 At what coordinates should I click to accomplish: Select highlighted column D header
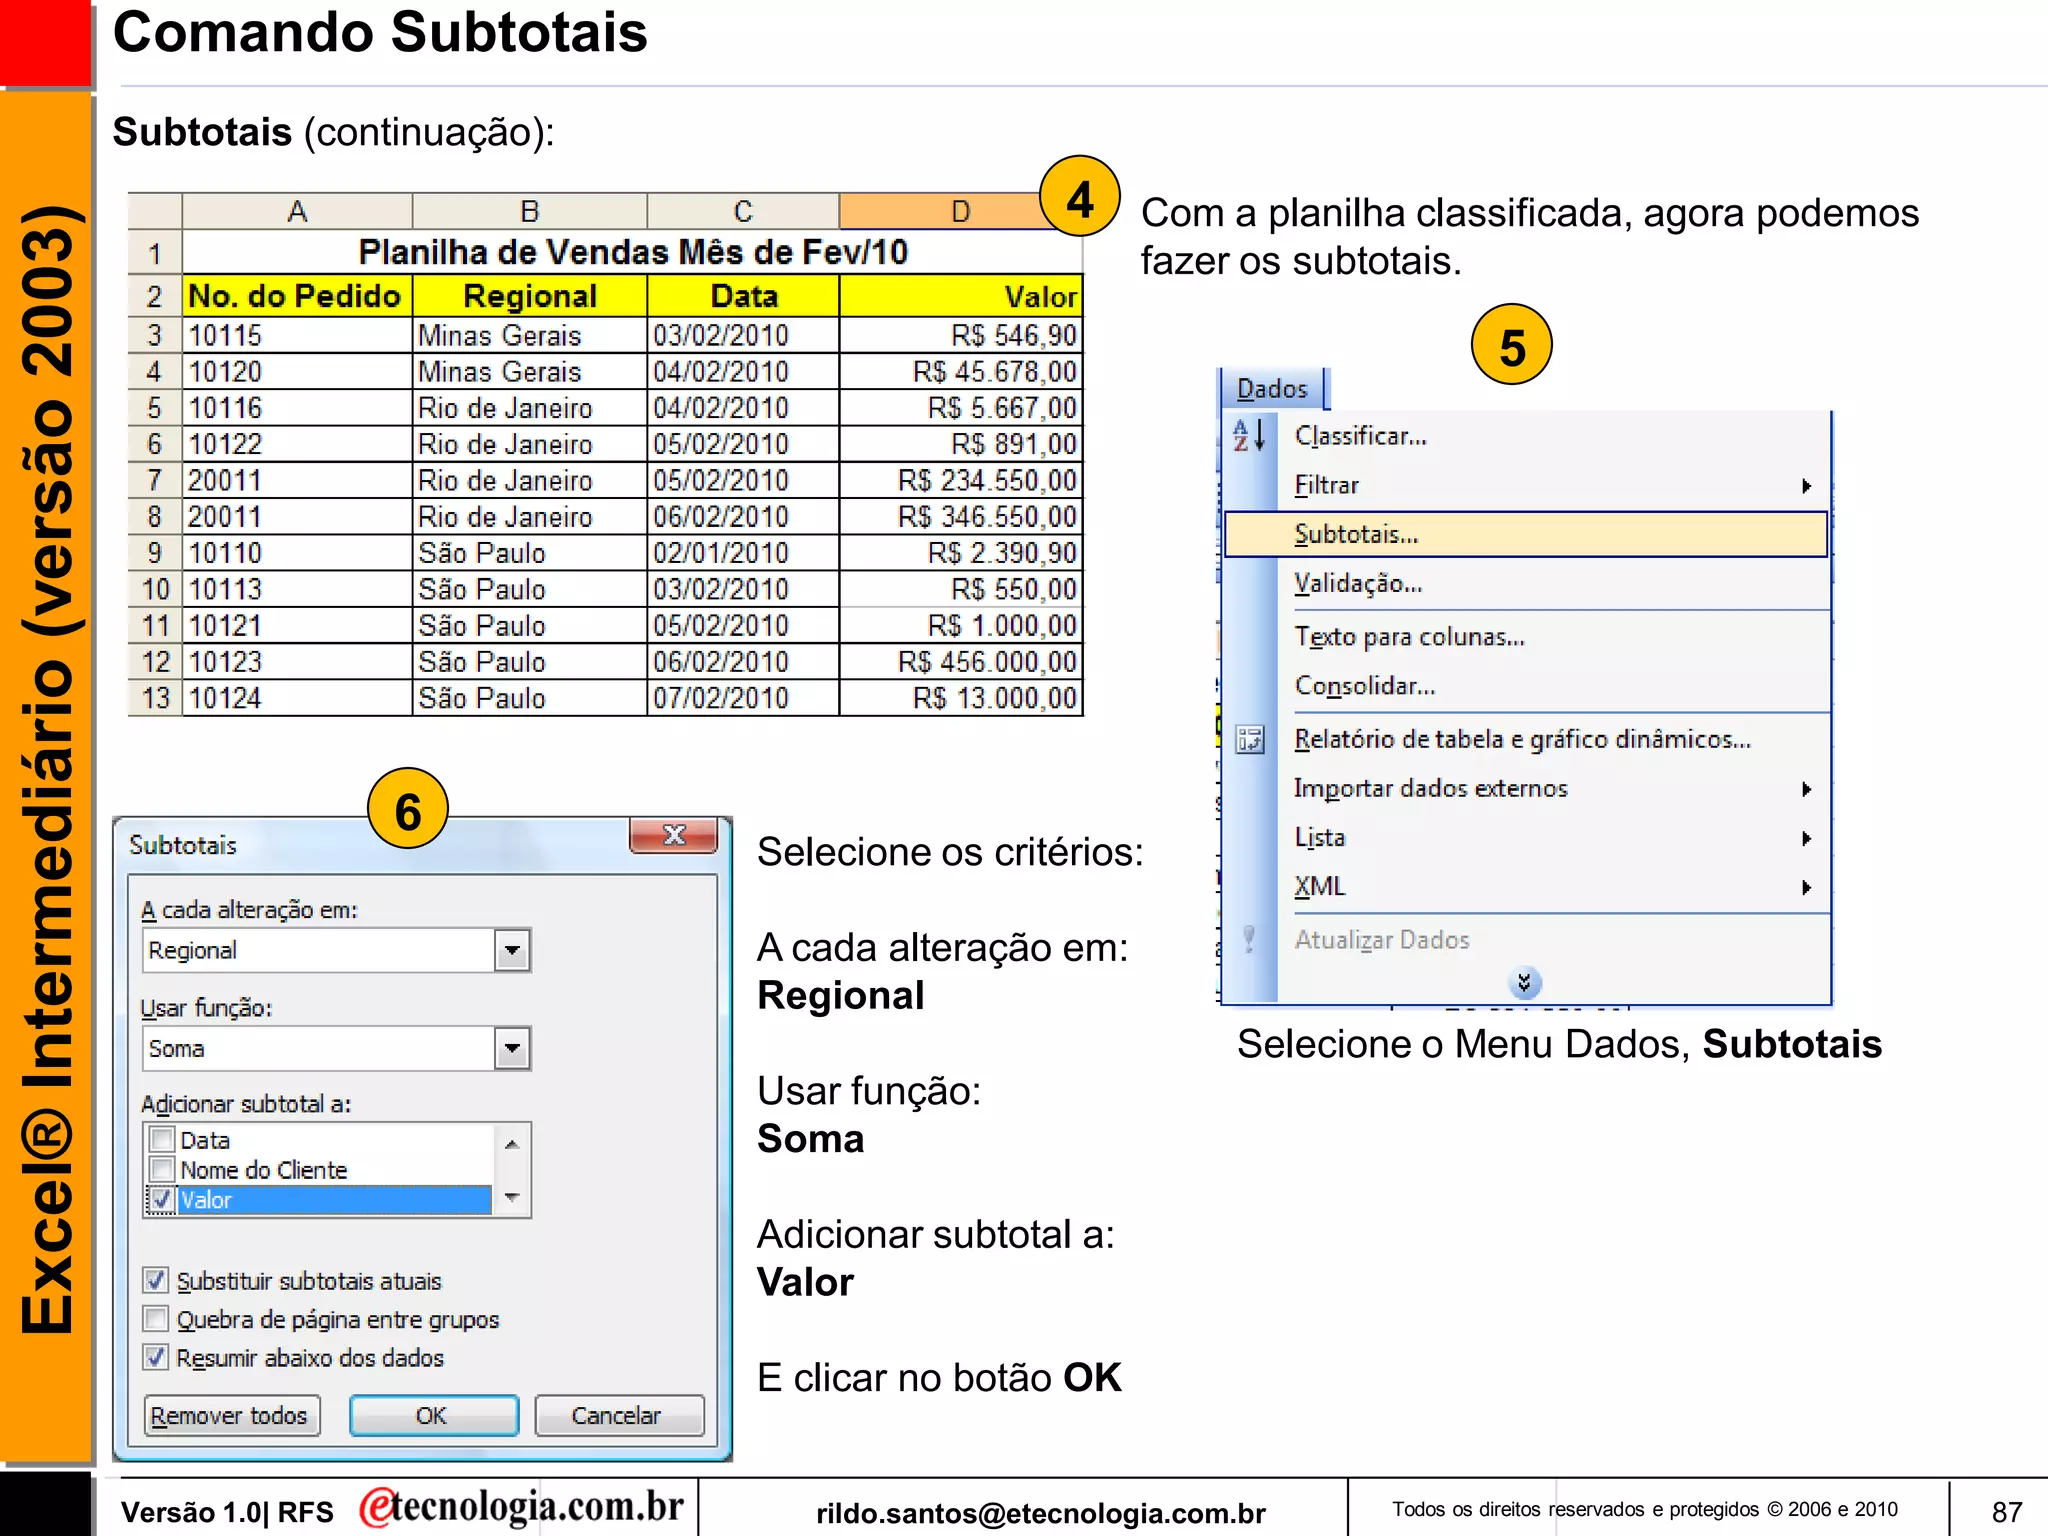point(960,211)
